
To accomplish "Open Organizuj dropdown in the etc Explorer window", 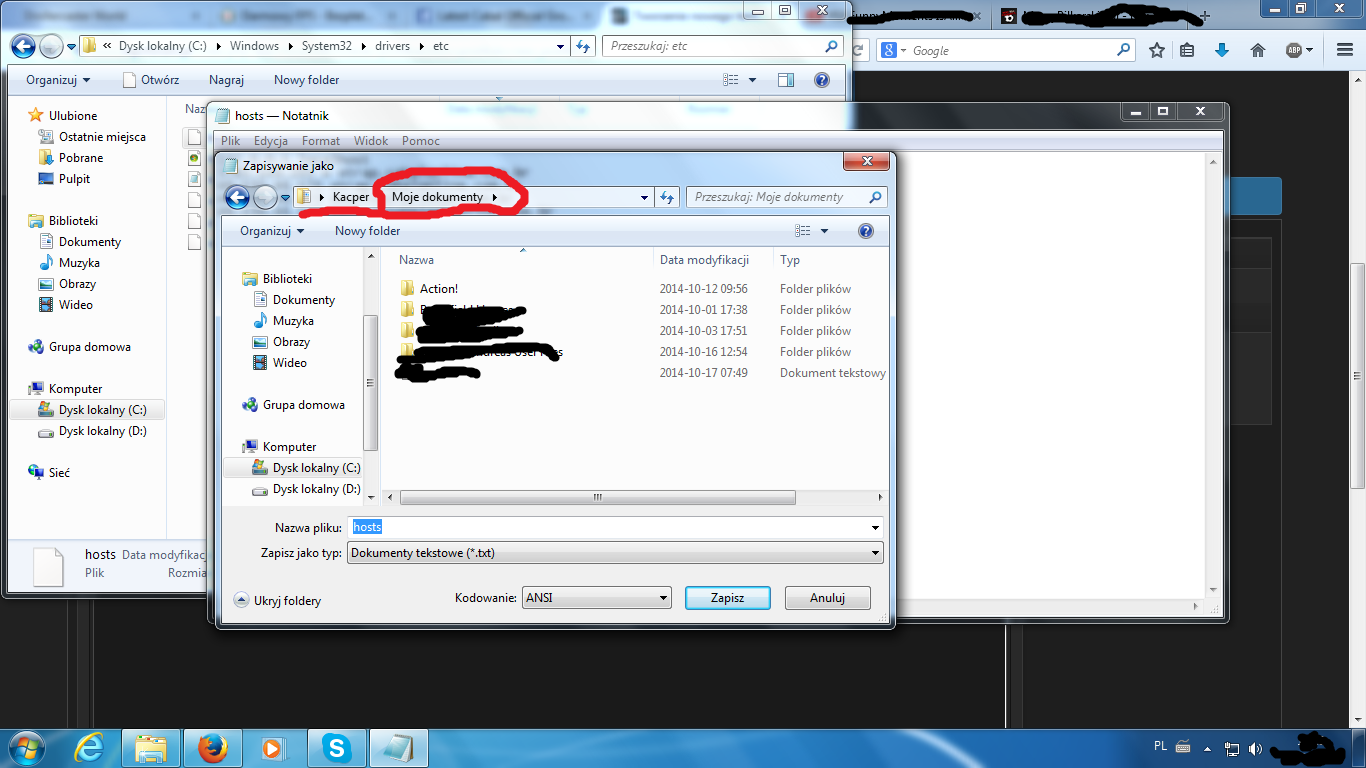I will 58,80.
